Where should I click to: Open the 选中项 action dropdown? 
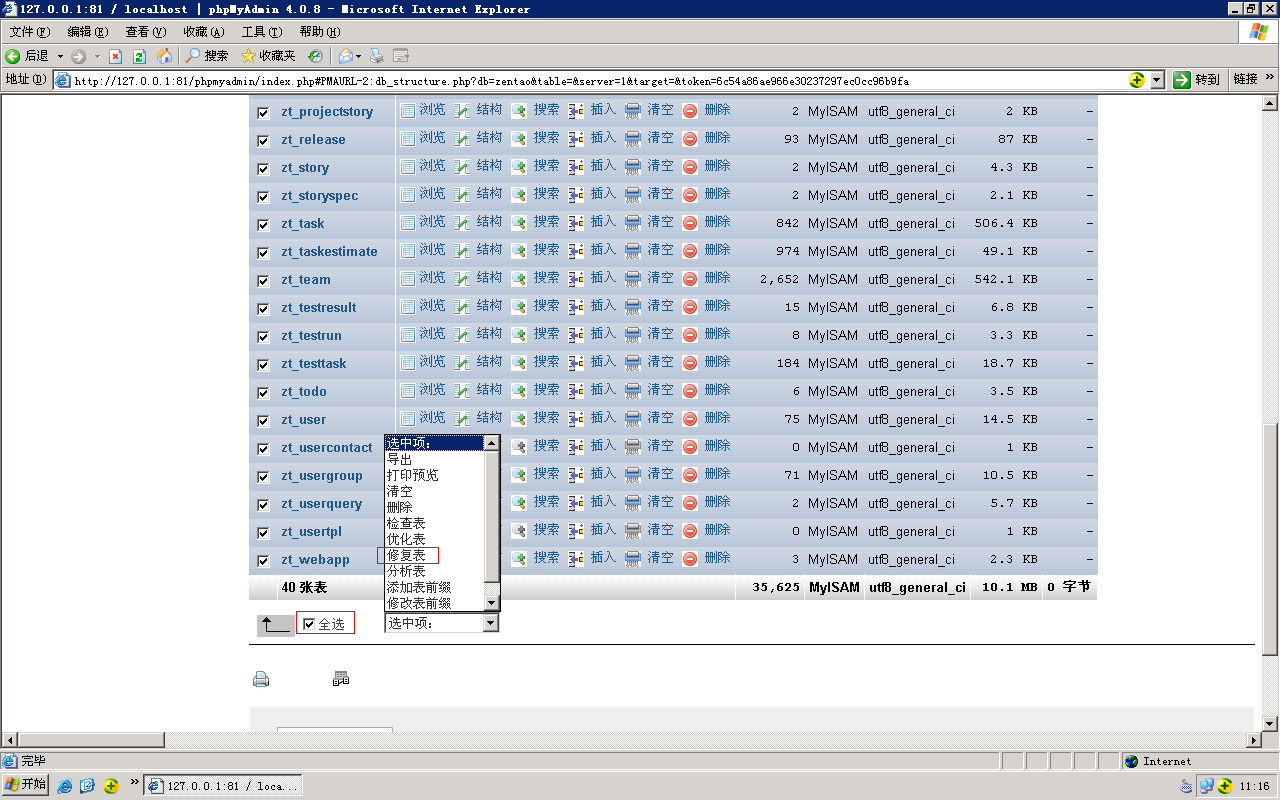click(441, 623)
